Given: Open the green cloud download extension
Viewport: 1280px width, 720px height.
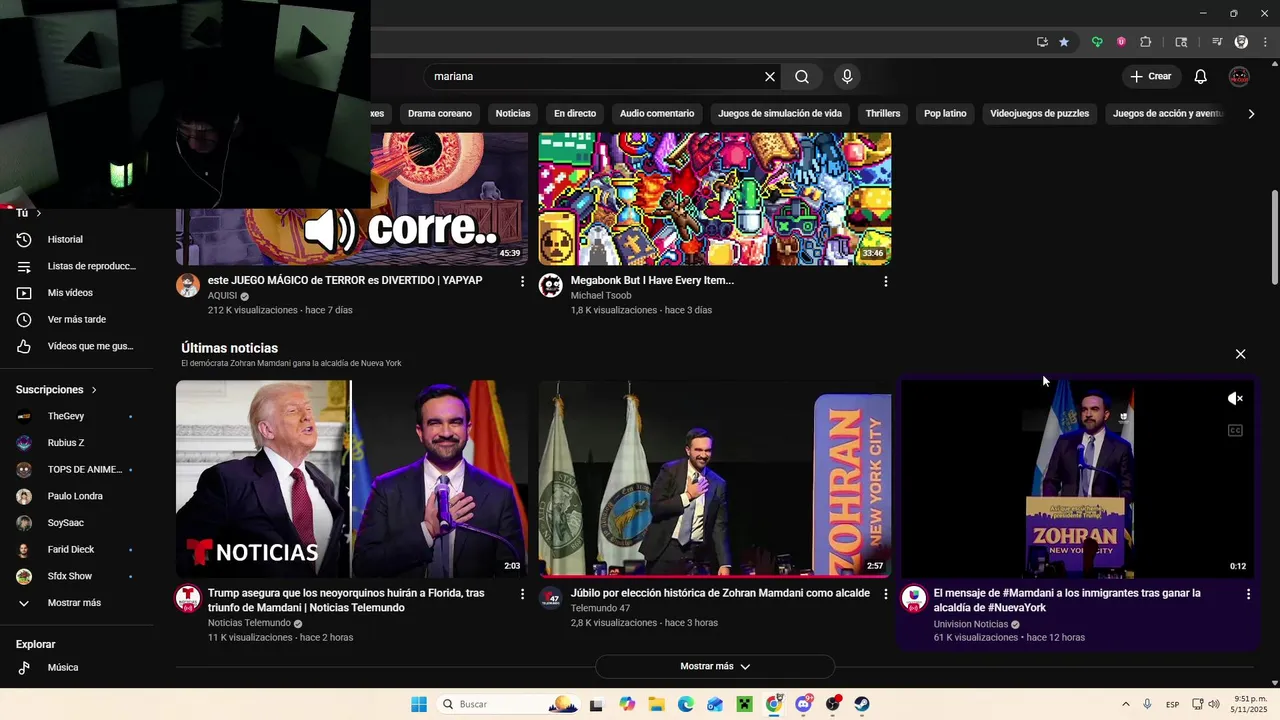Looking at the screenshot, I should click(x=1097, y=42).
